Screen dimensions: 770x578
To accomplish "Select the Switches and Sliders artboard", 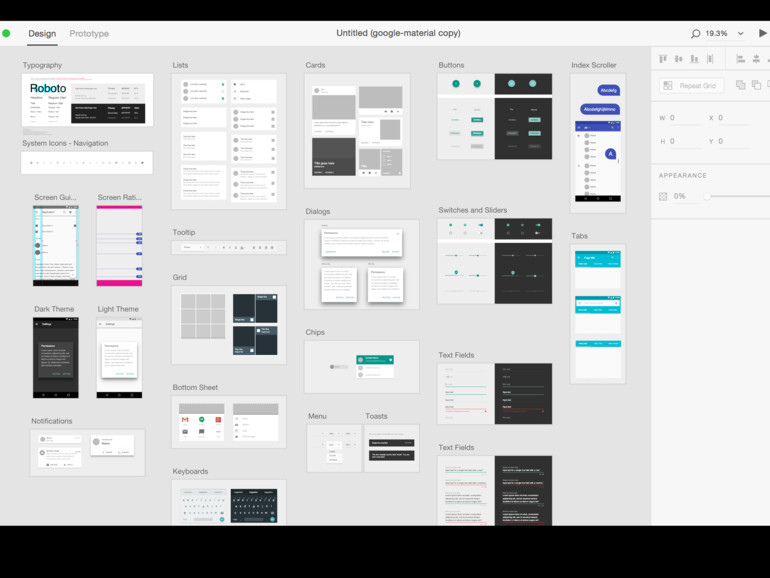I will point(495,261).
